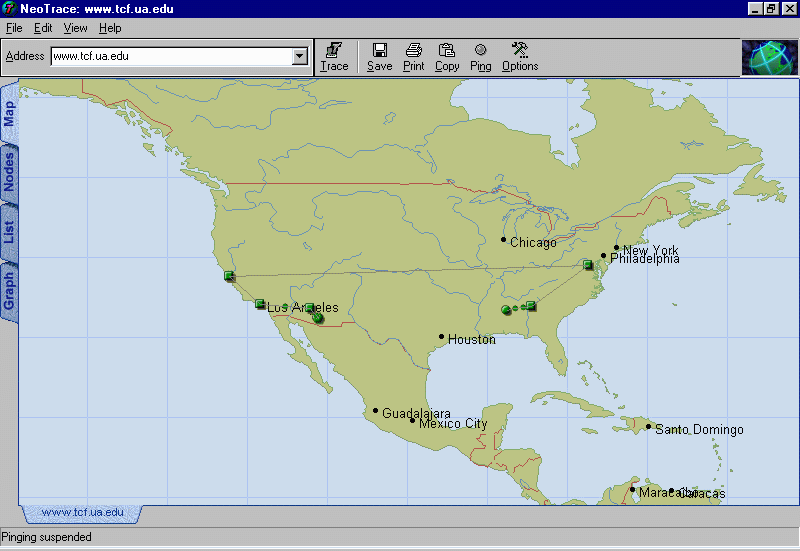Open the View menu

76,28
